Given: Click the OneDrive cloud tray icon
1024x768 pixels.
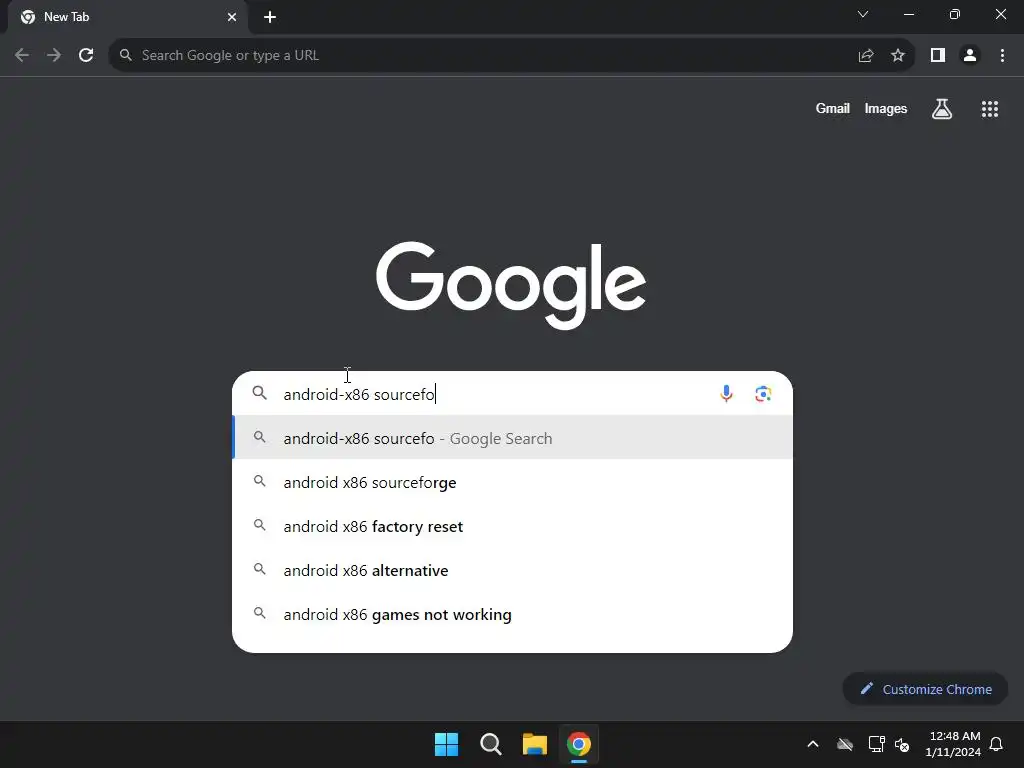Looking at the screenshot, I should [x=845, y=744].
